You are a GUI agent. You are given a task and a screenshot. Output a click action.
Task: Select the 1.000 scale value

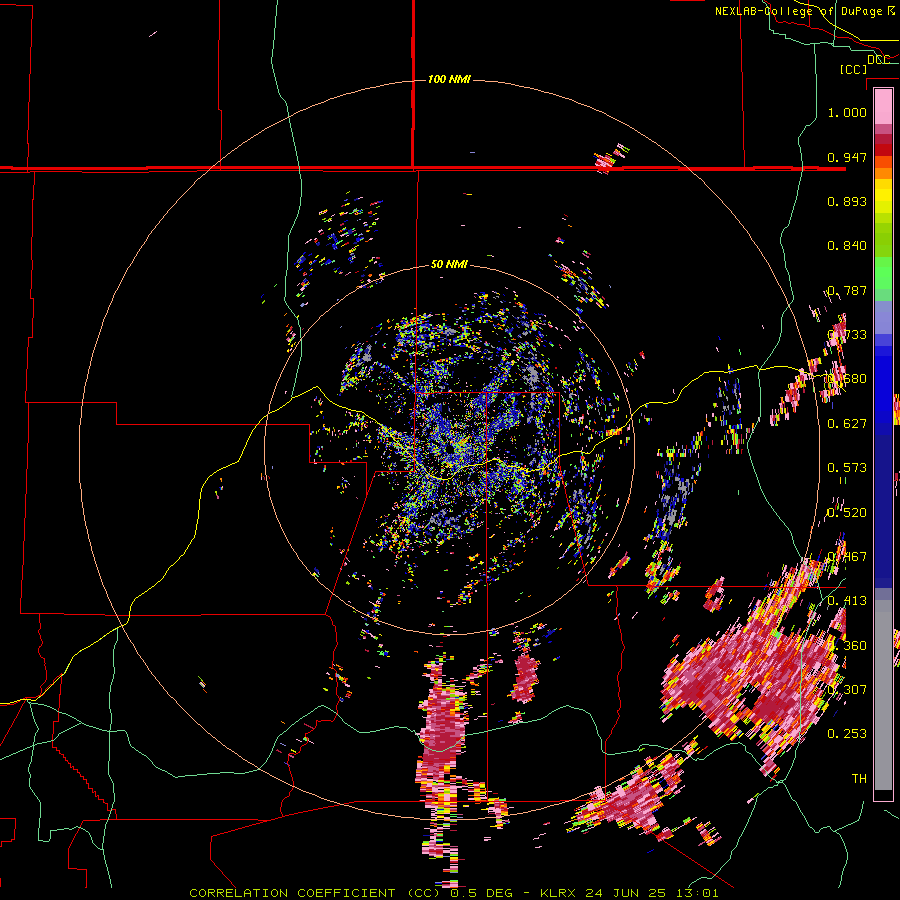click(x=847, y=112)
